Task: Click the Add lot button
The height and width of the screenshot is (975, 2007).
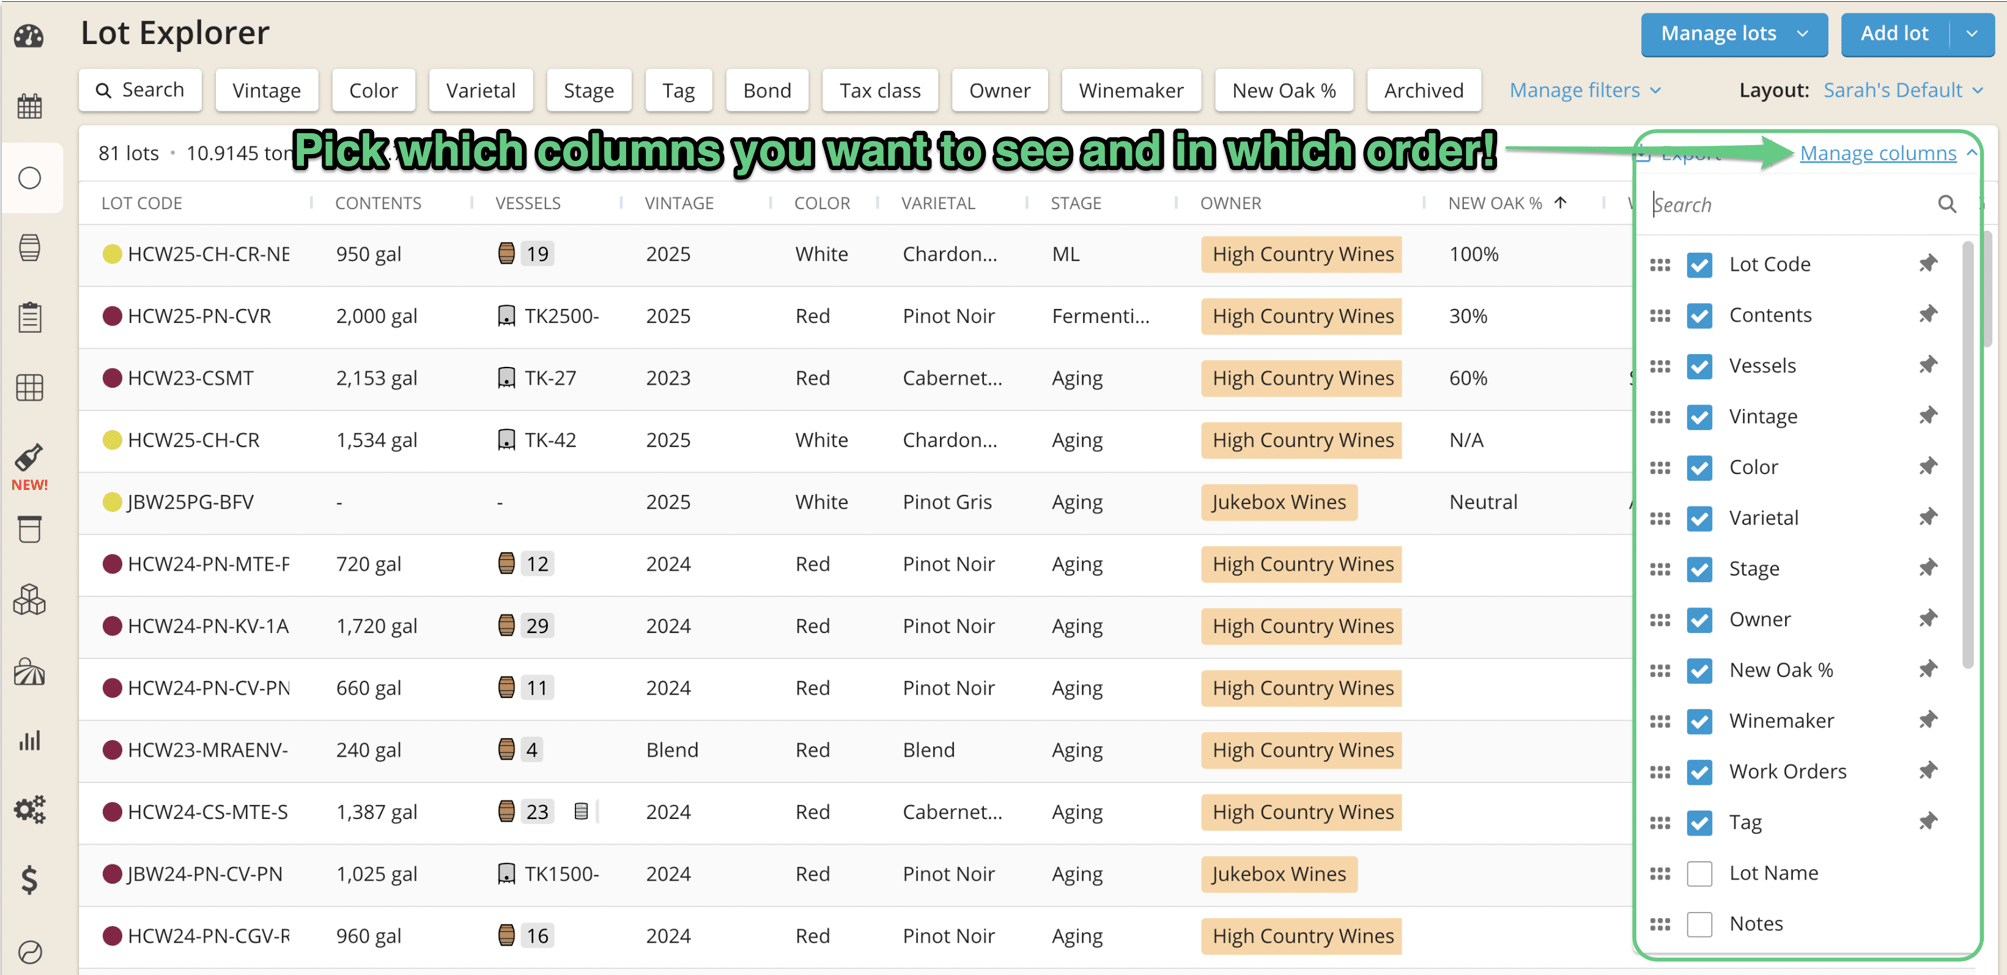Action: point(1895,34)
